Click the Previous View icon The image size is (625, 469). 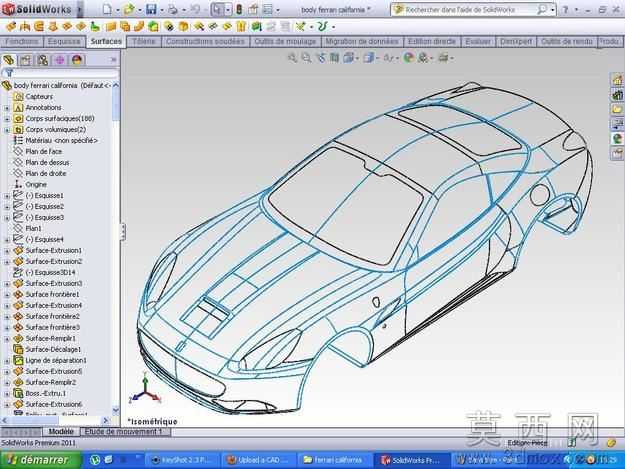click(x=321, y=58)
